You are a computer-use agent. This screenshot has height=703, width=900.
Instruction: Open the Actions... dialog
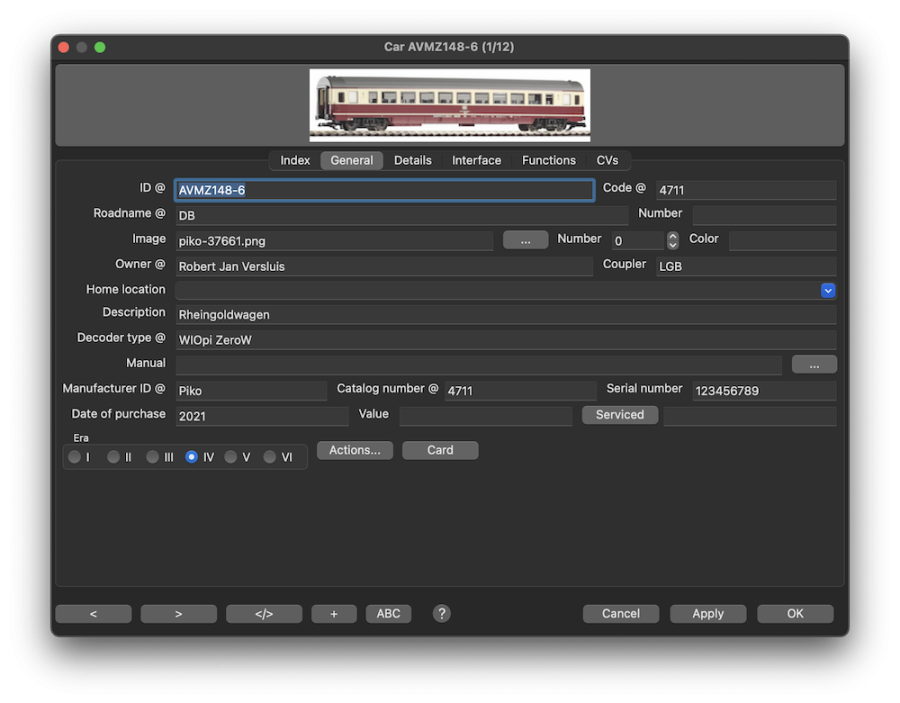(x=355, y=450)
